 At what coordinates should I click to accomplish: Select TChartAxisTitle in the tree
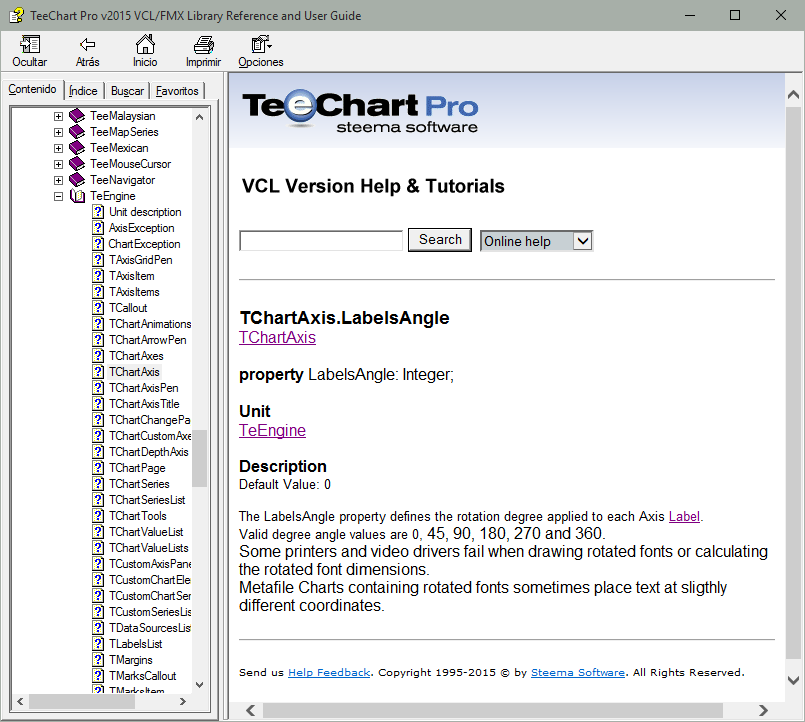144,404
